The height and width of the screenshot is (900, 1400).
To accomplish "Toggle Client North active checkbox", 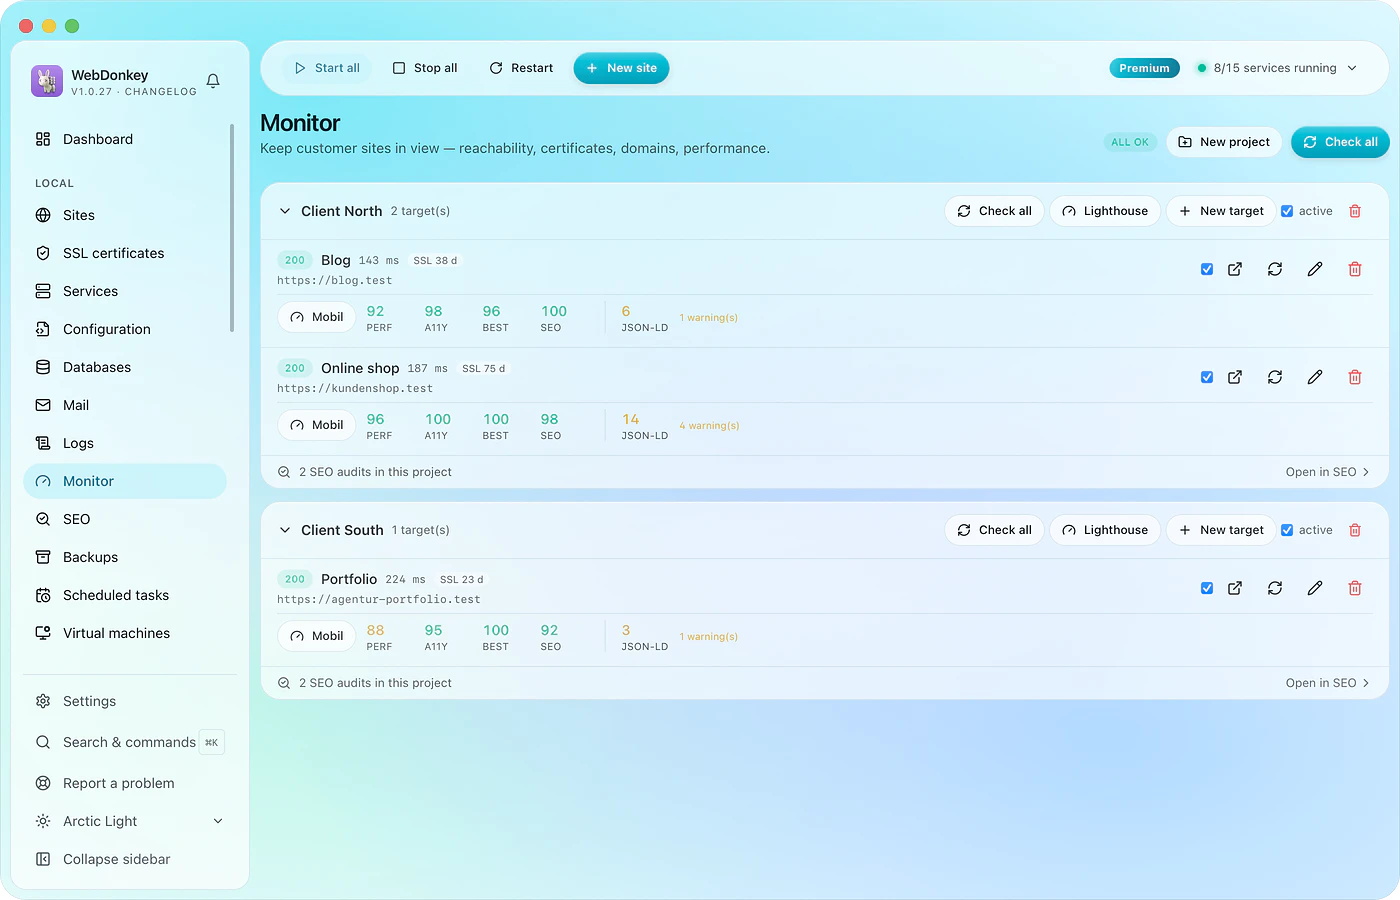I will pyautogui.click(x=1287, y=211).
